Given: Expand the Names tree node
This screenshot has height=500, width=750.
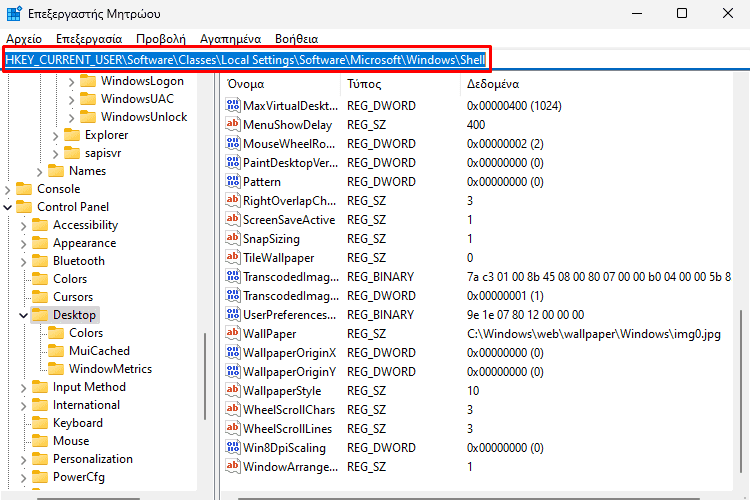Looking at the screenshot, I should tap(40, 172).
